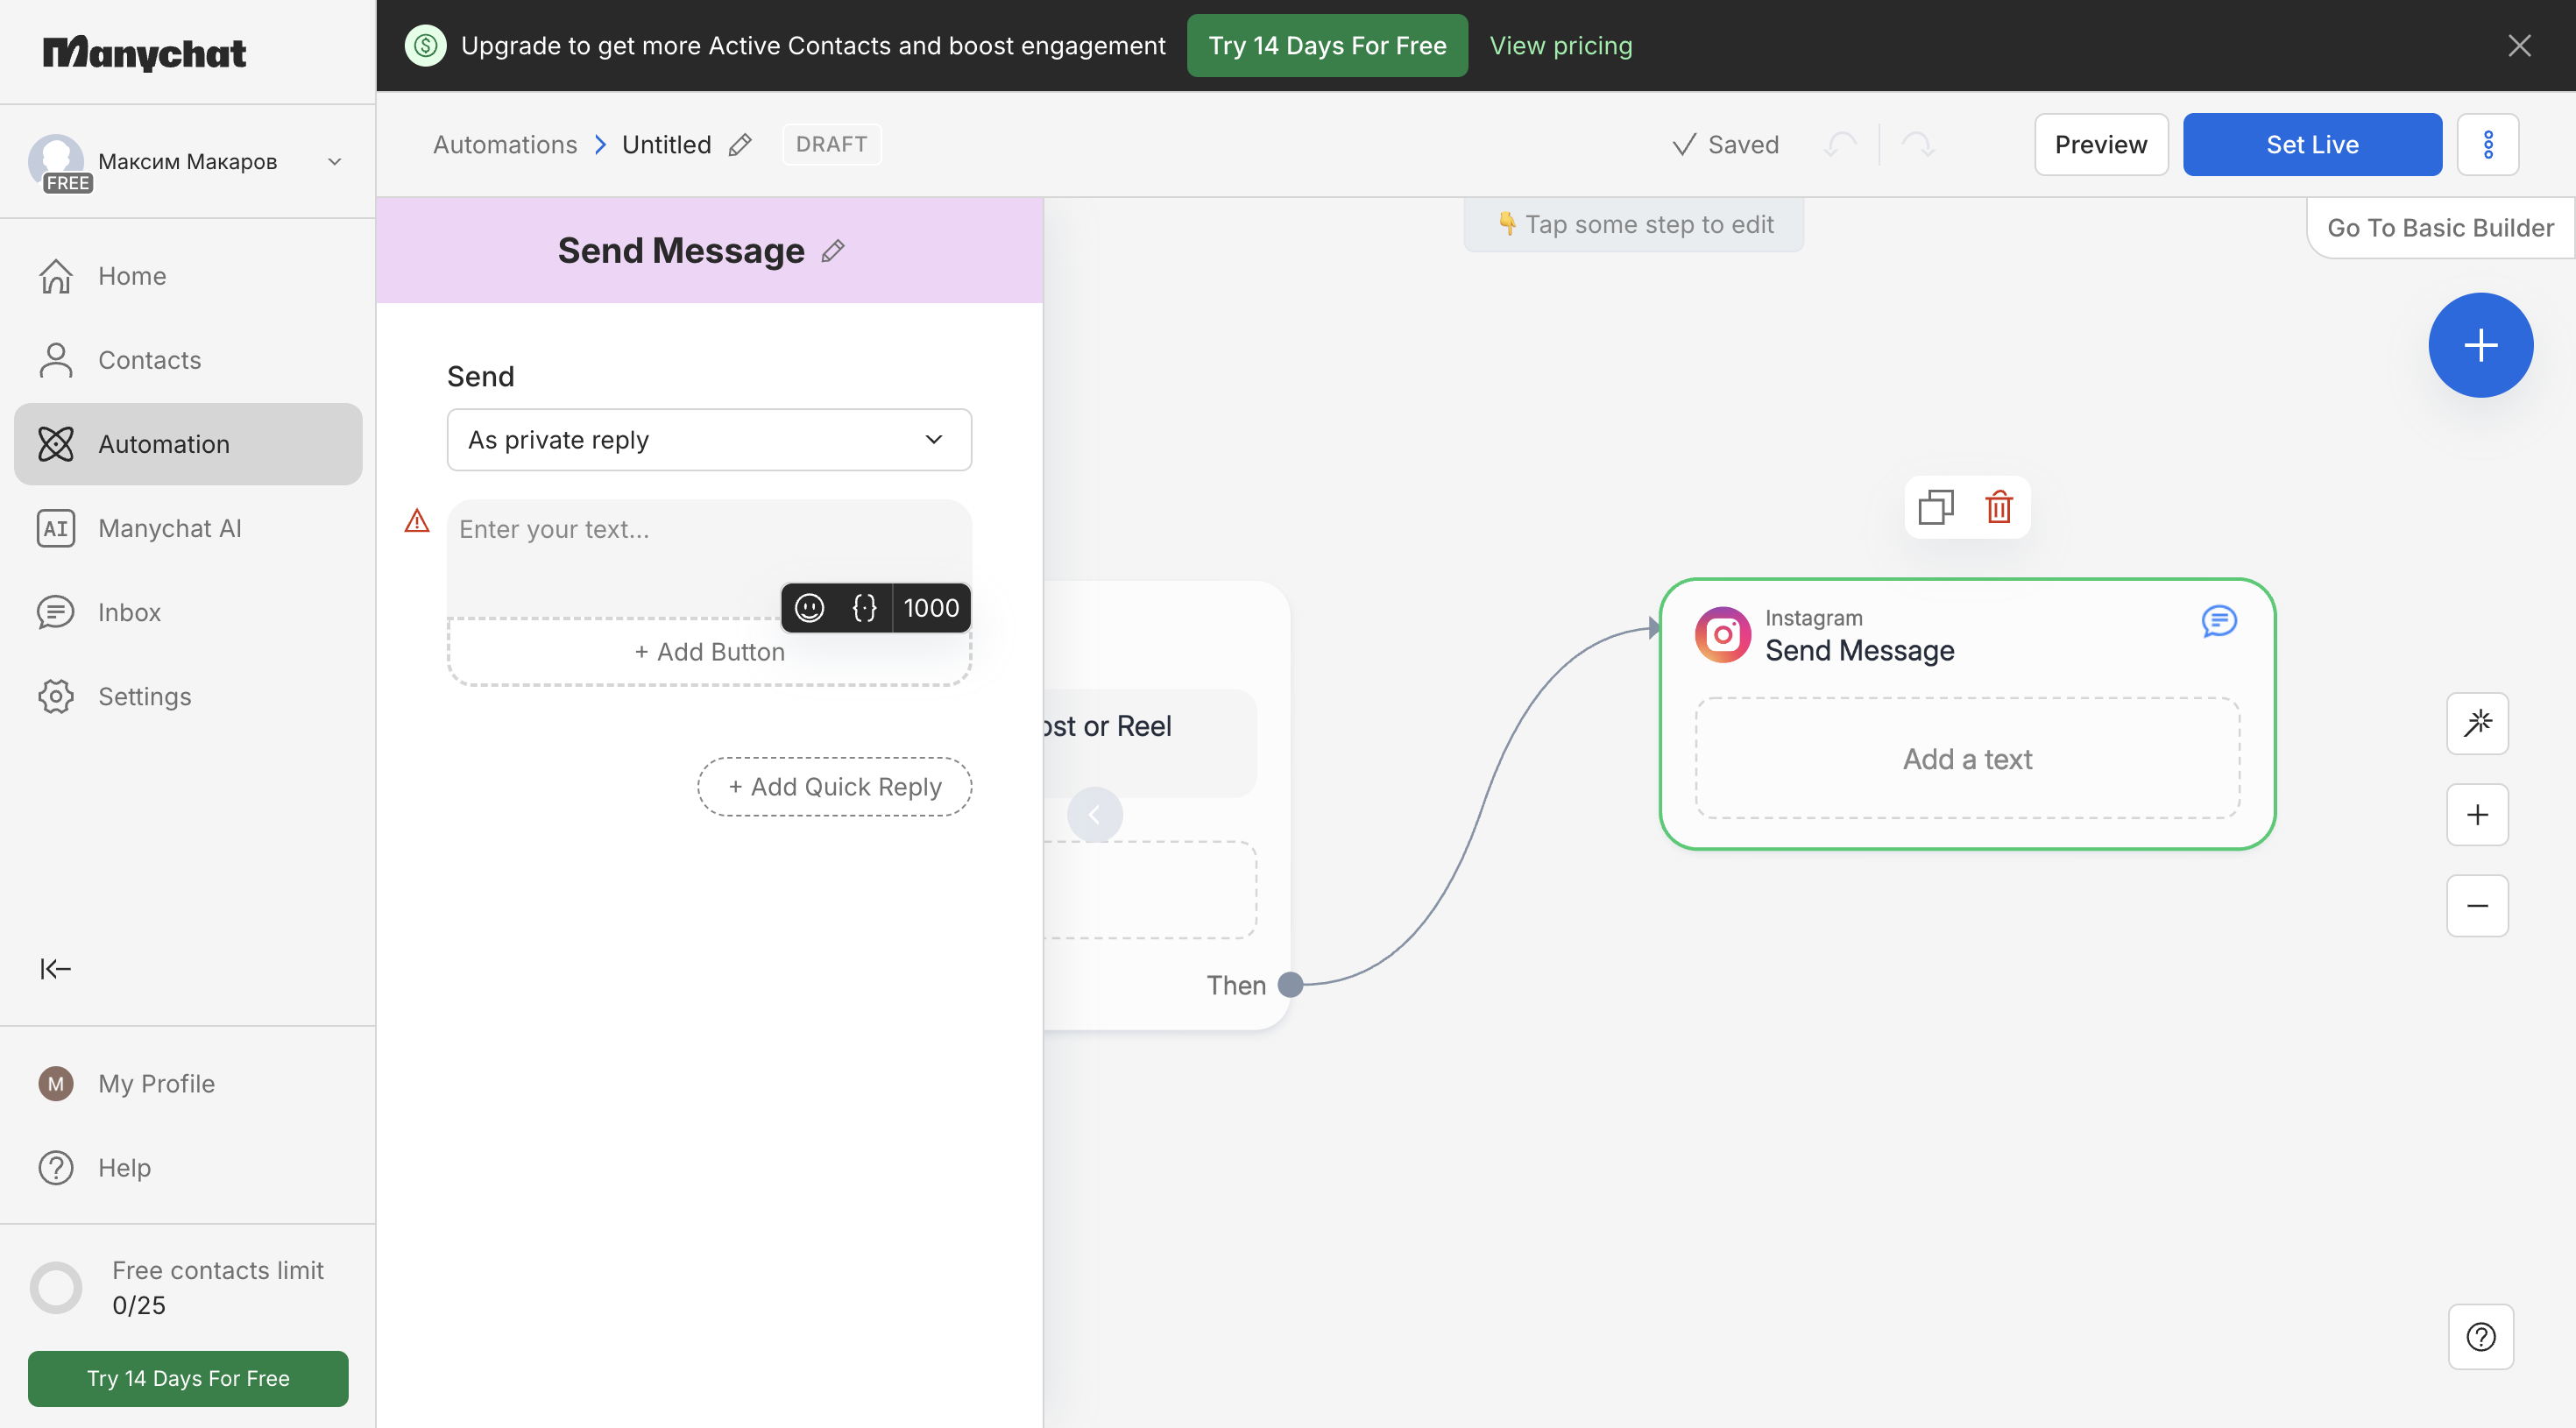Click Add Quick Reply
This screenshot has width=2576, height=1428.
coord(834,786)
